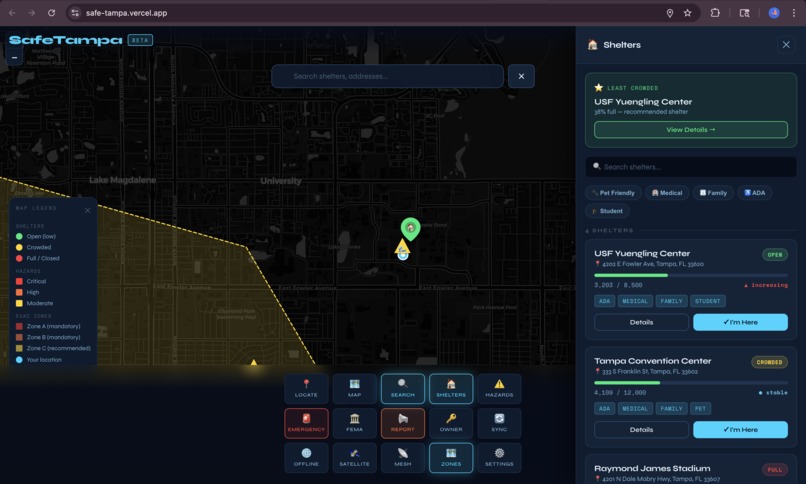Screen dimensions: 806x484
Task: Click the BETA badge
Action: coord(140,40)
